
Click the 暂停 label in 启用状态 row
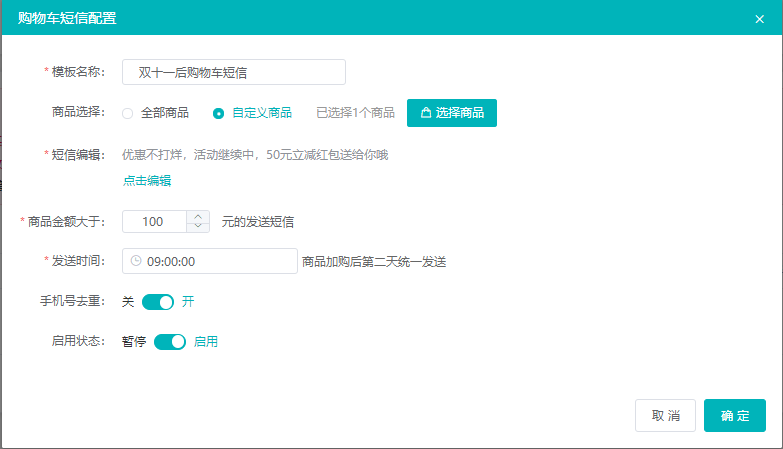(x=134, y=342)
